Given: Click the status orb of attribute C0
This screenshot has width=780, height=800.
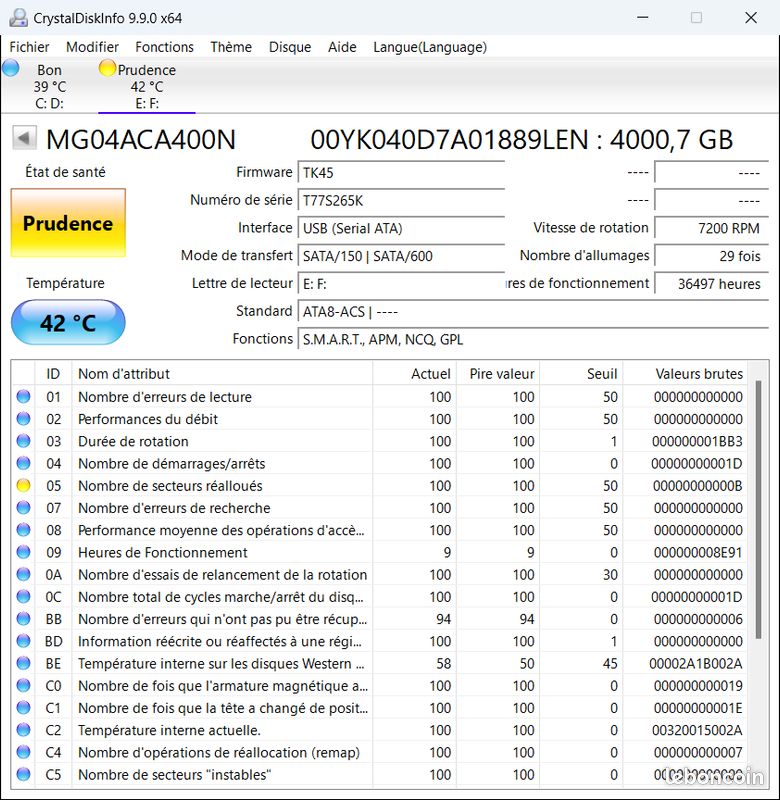Looking at the screenshot, I should [23, 685].
